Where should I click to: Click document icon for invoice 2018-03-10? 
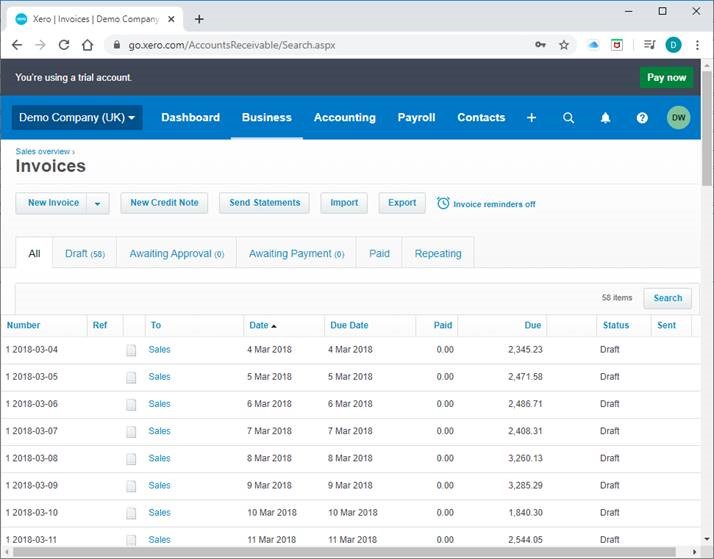pos(131,513)
